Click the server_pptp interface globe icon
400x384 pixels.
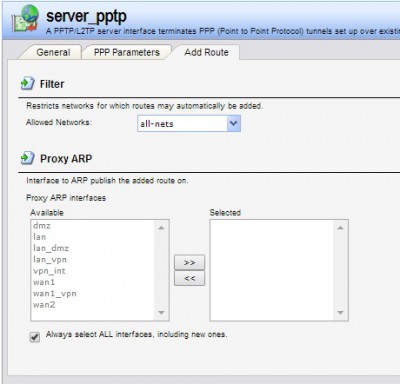(x=26, y=18)
